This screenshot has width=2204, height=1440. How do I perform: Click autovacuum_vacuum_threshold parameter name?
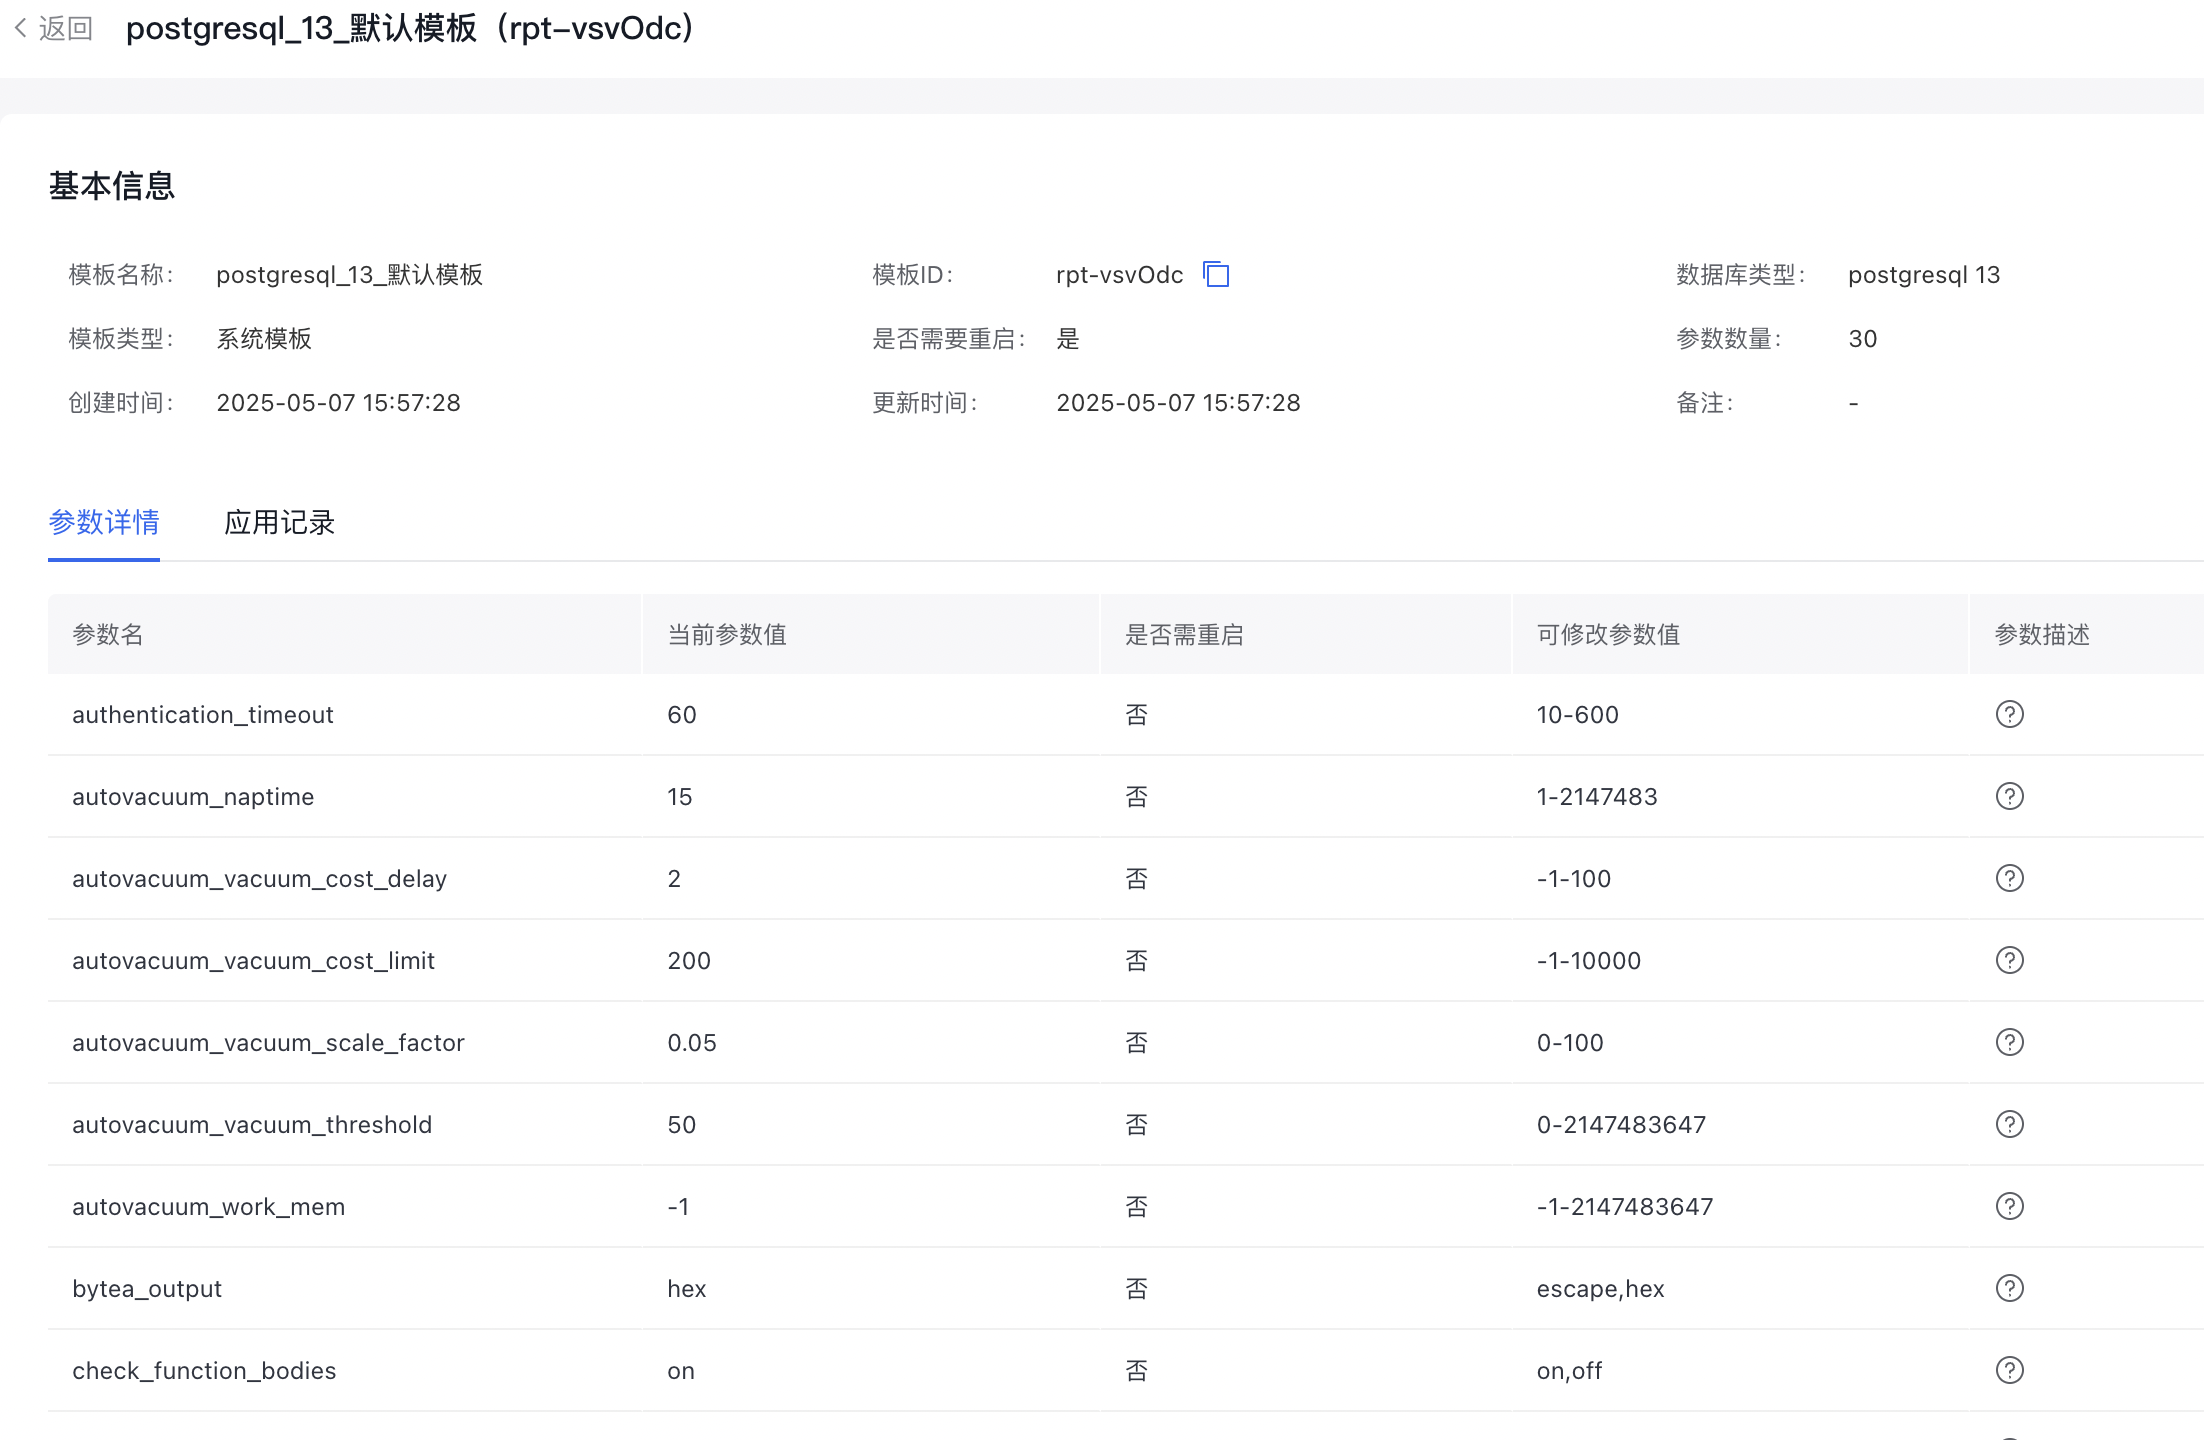252,1125
